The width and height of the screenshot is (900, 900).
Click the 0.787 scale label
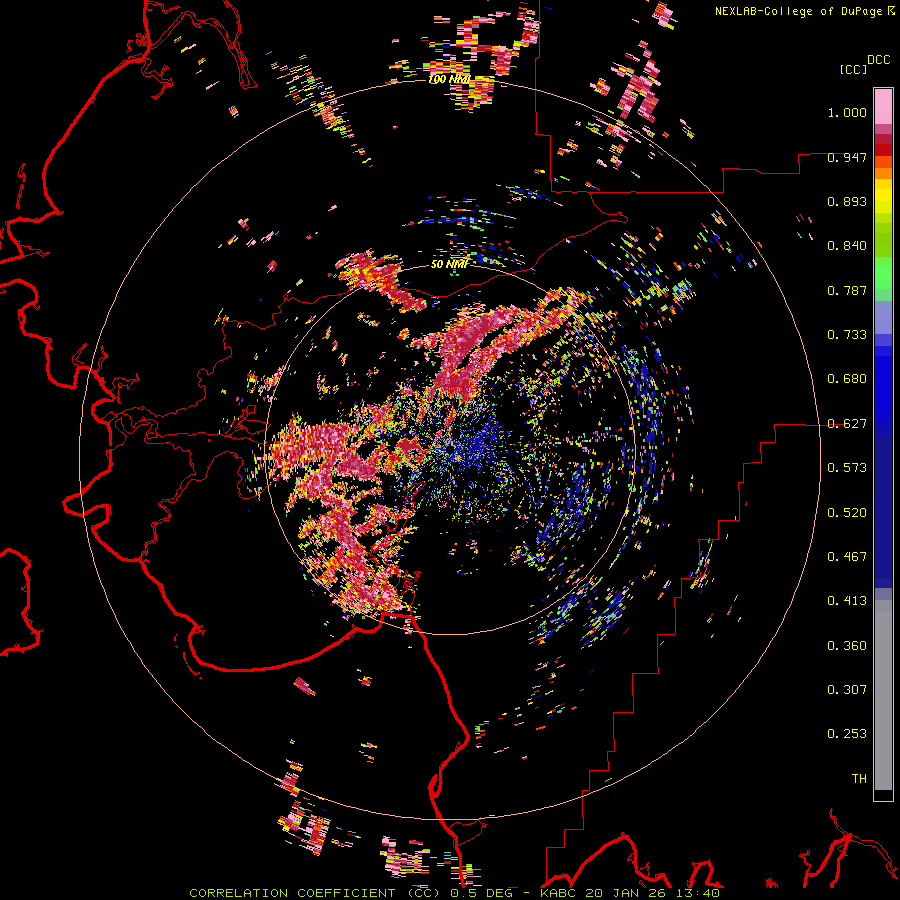point(847,290)
